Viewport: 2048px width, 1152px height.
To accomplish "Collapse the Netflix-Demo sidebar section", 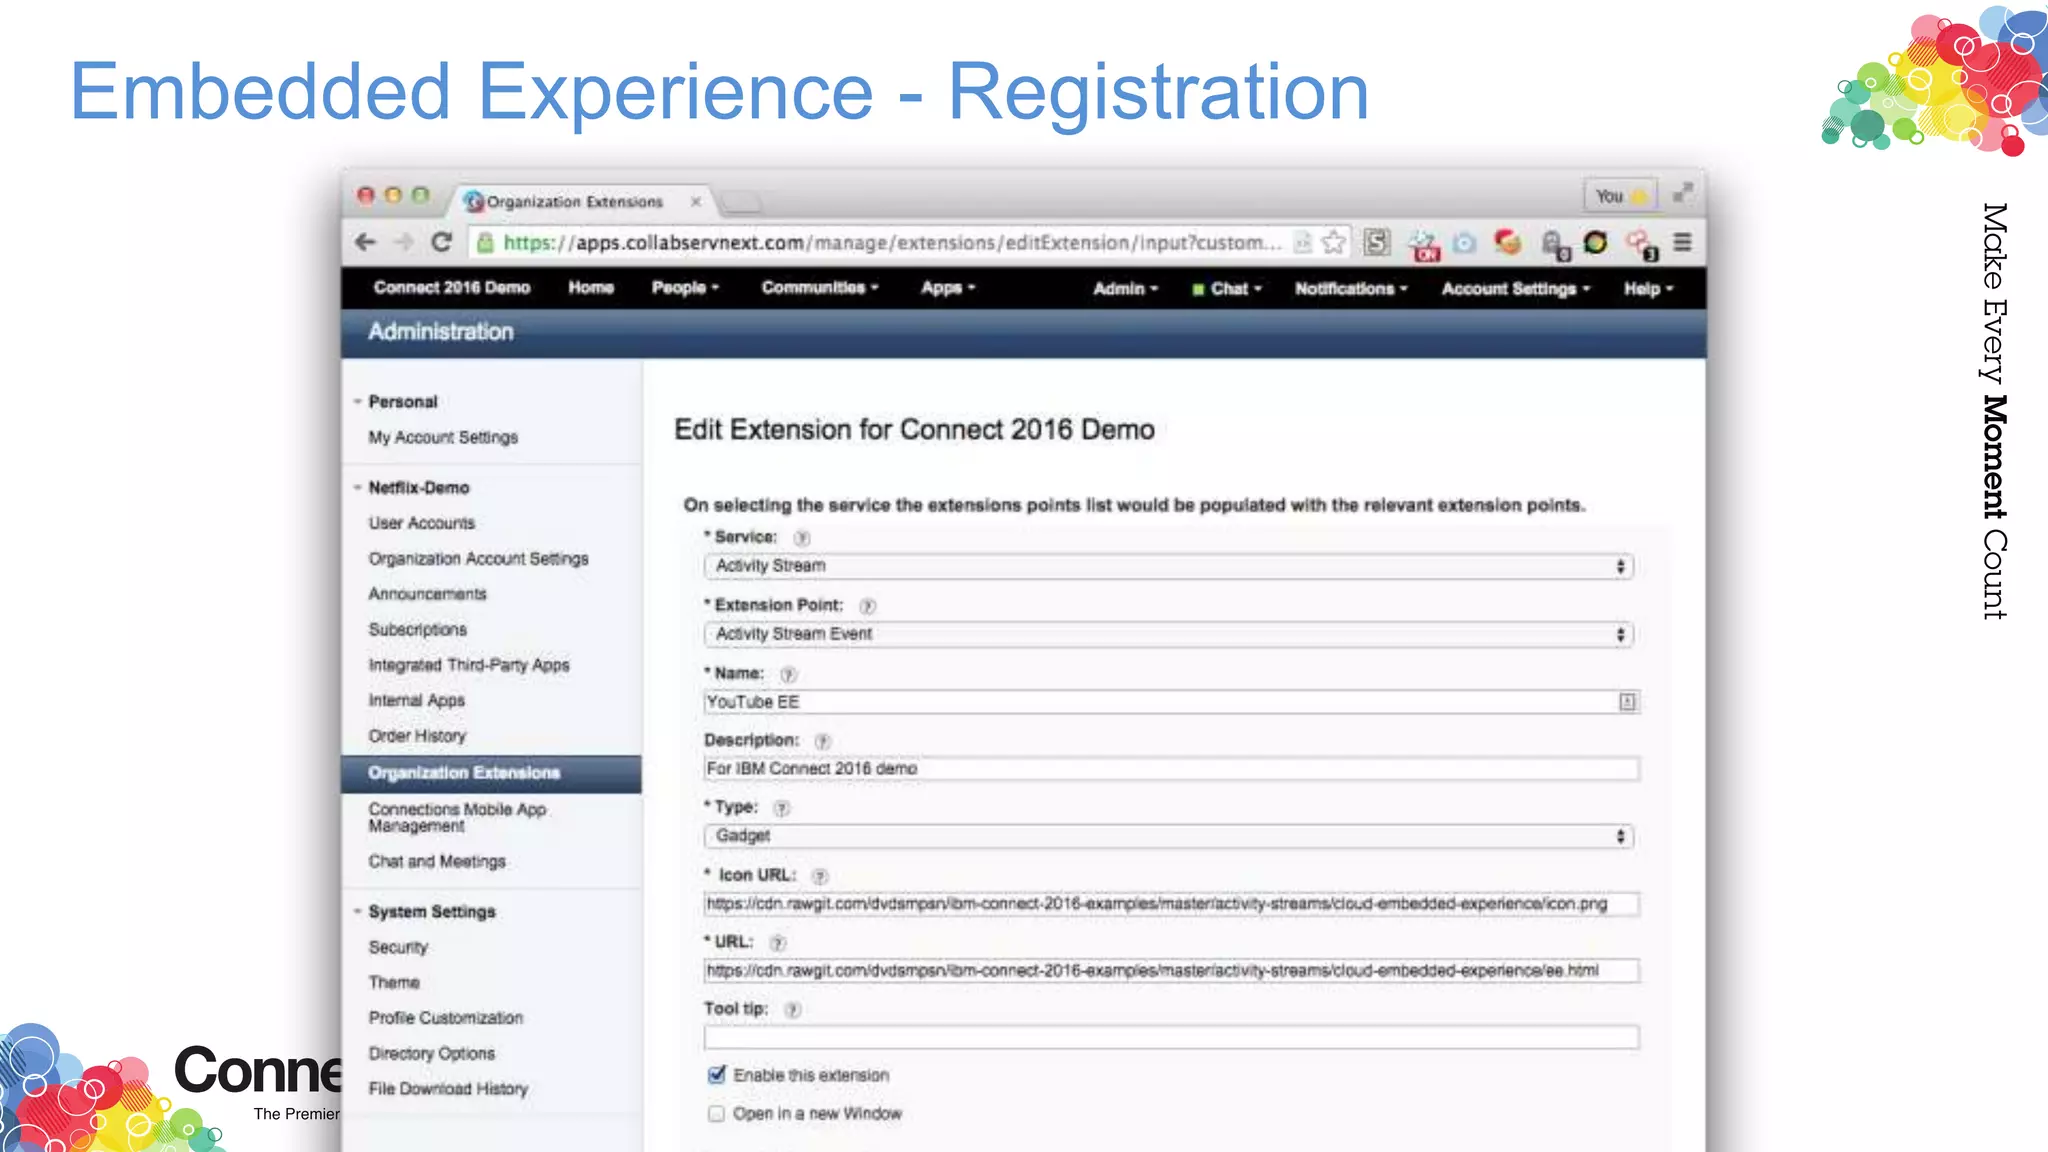I will pyautogui.click(x=357, y=488).
